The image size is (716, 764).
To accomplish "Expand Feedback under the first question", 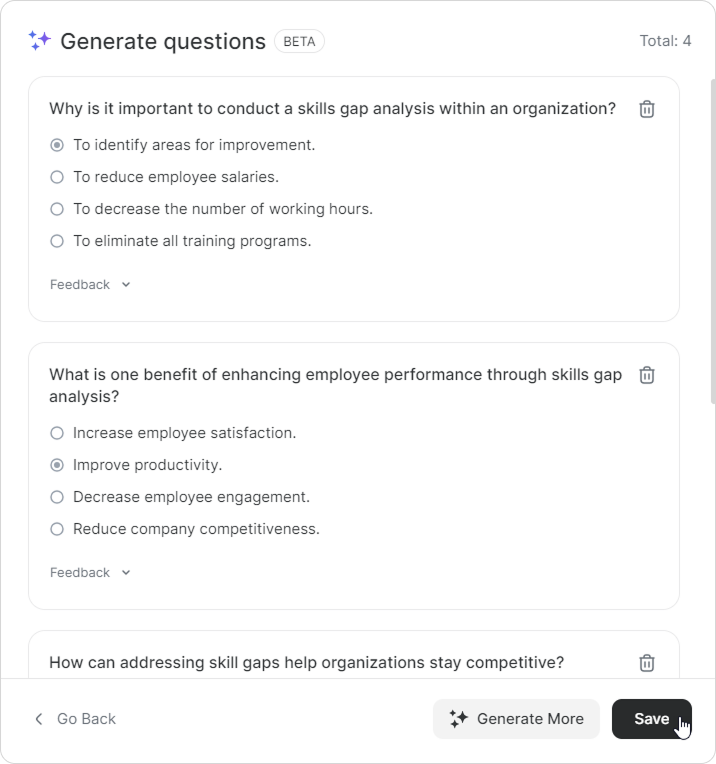I will pos(90,285).
